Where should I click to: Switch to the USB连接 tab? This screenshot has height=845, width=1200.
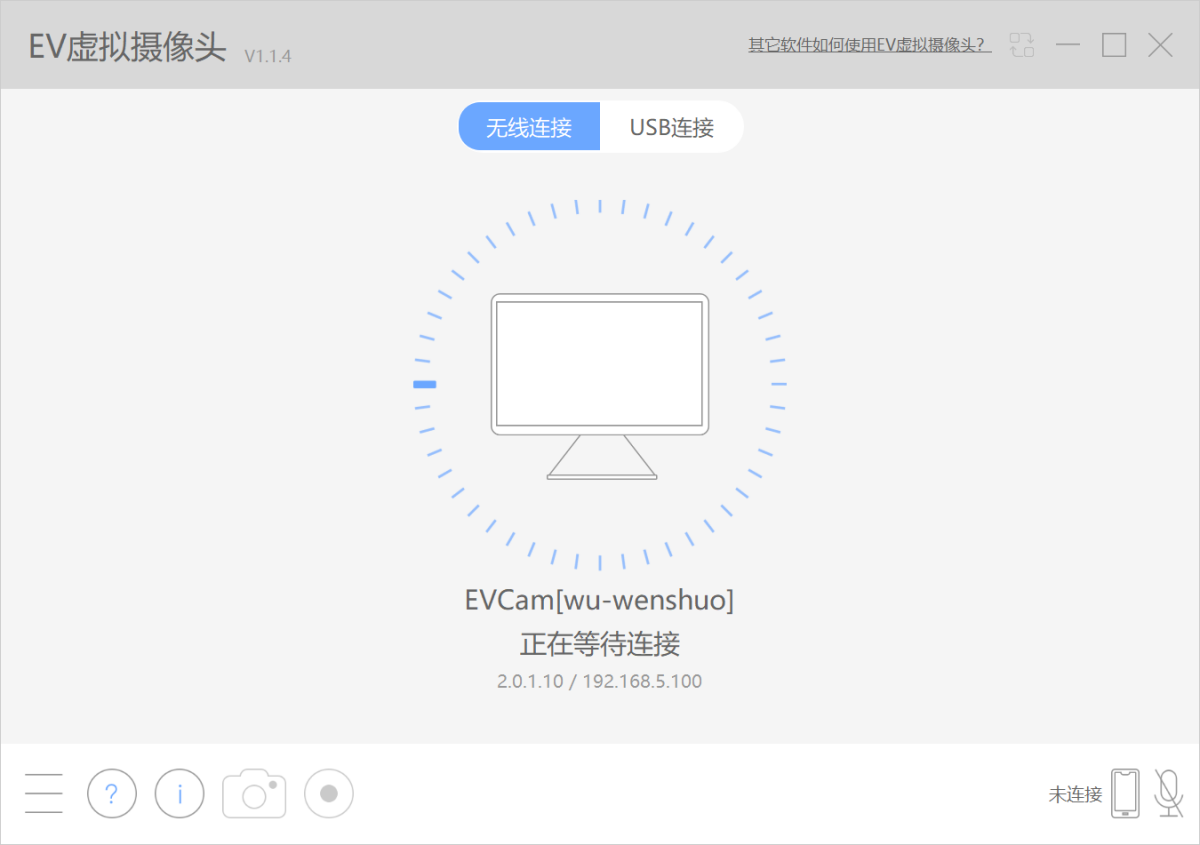point(671,126)
